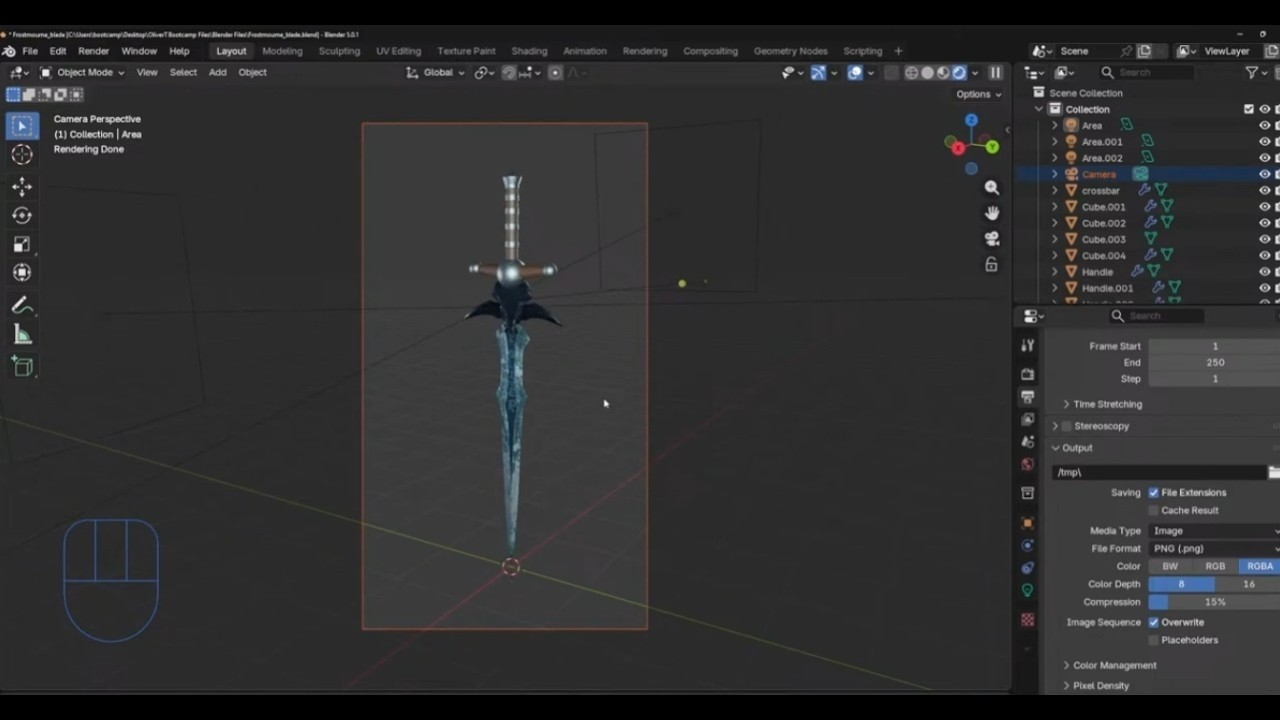Open Global transform orientation dropdown

click(436, 72)
